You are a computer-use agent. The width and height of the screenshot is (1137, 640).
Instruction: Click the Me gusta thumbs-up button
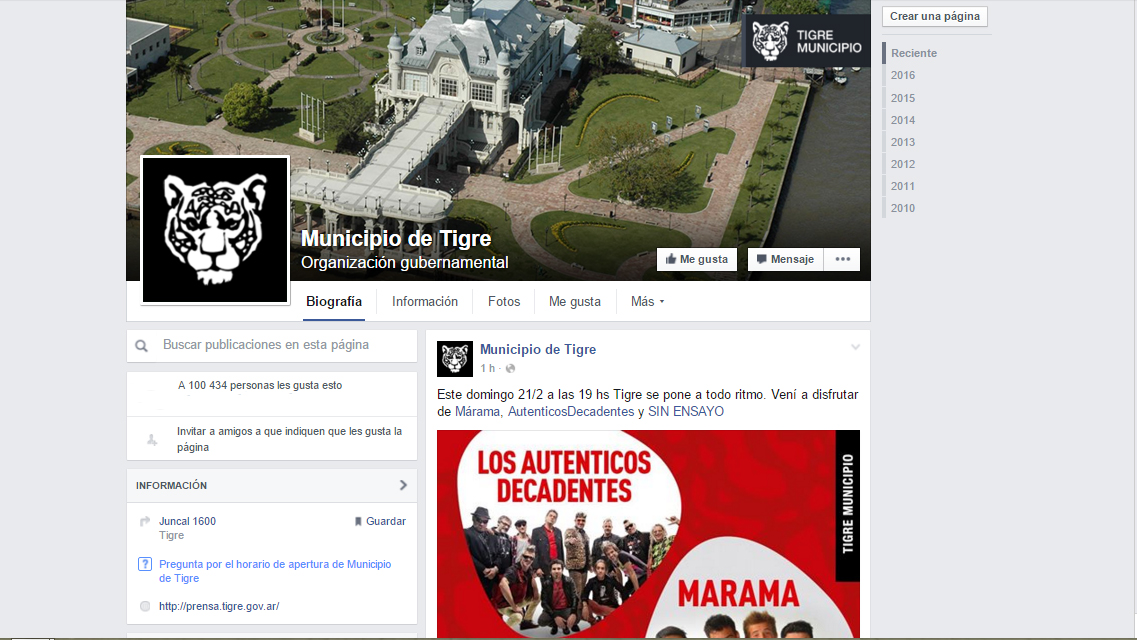click(697, 259)
